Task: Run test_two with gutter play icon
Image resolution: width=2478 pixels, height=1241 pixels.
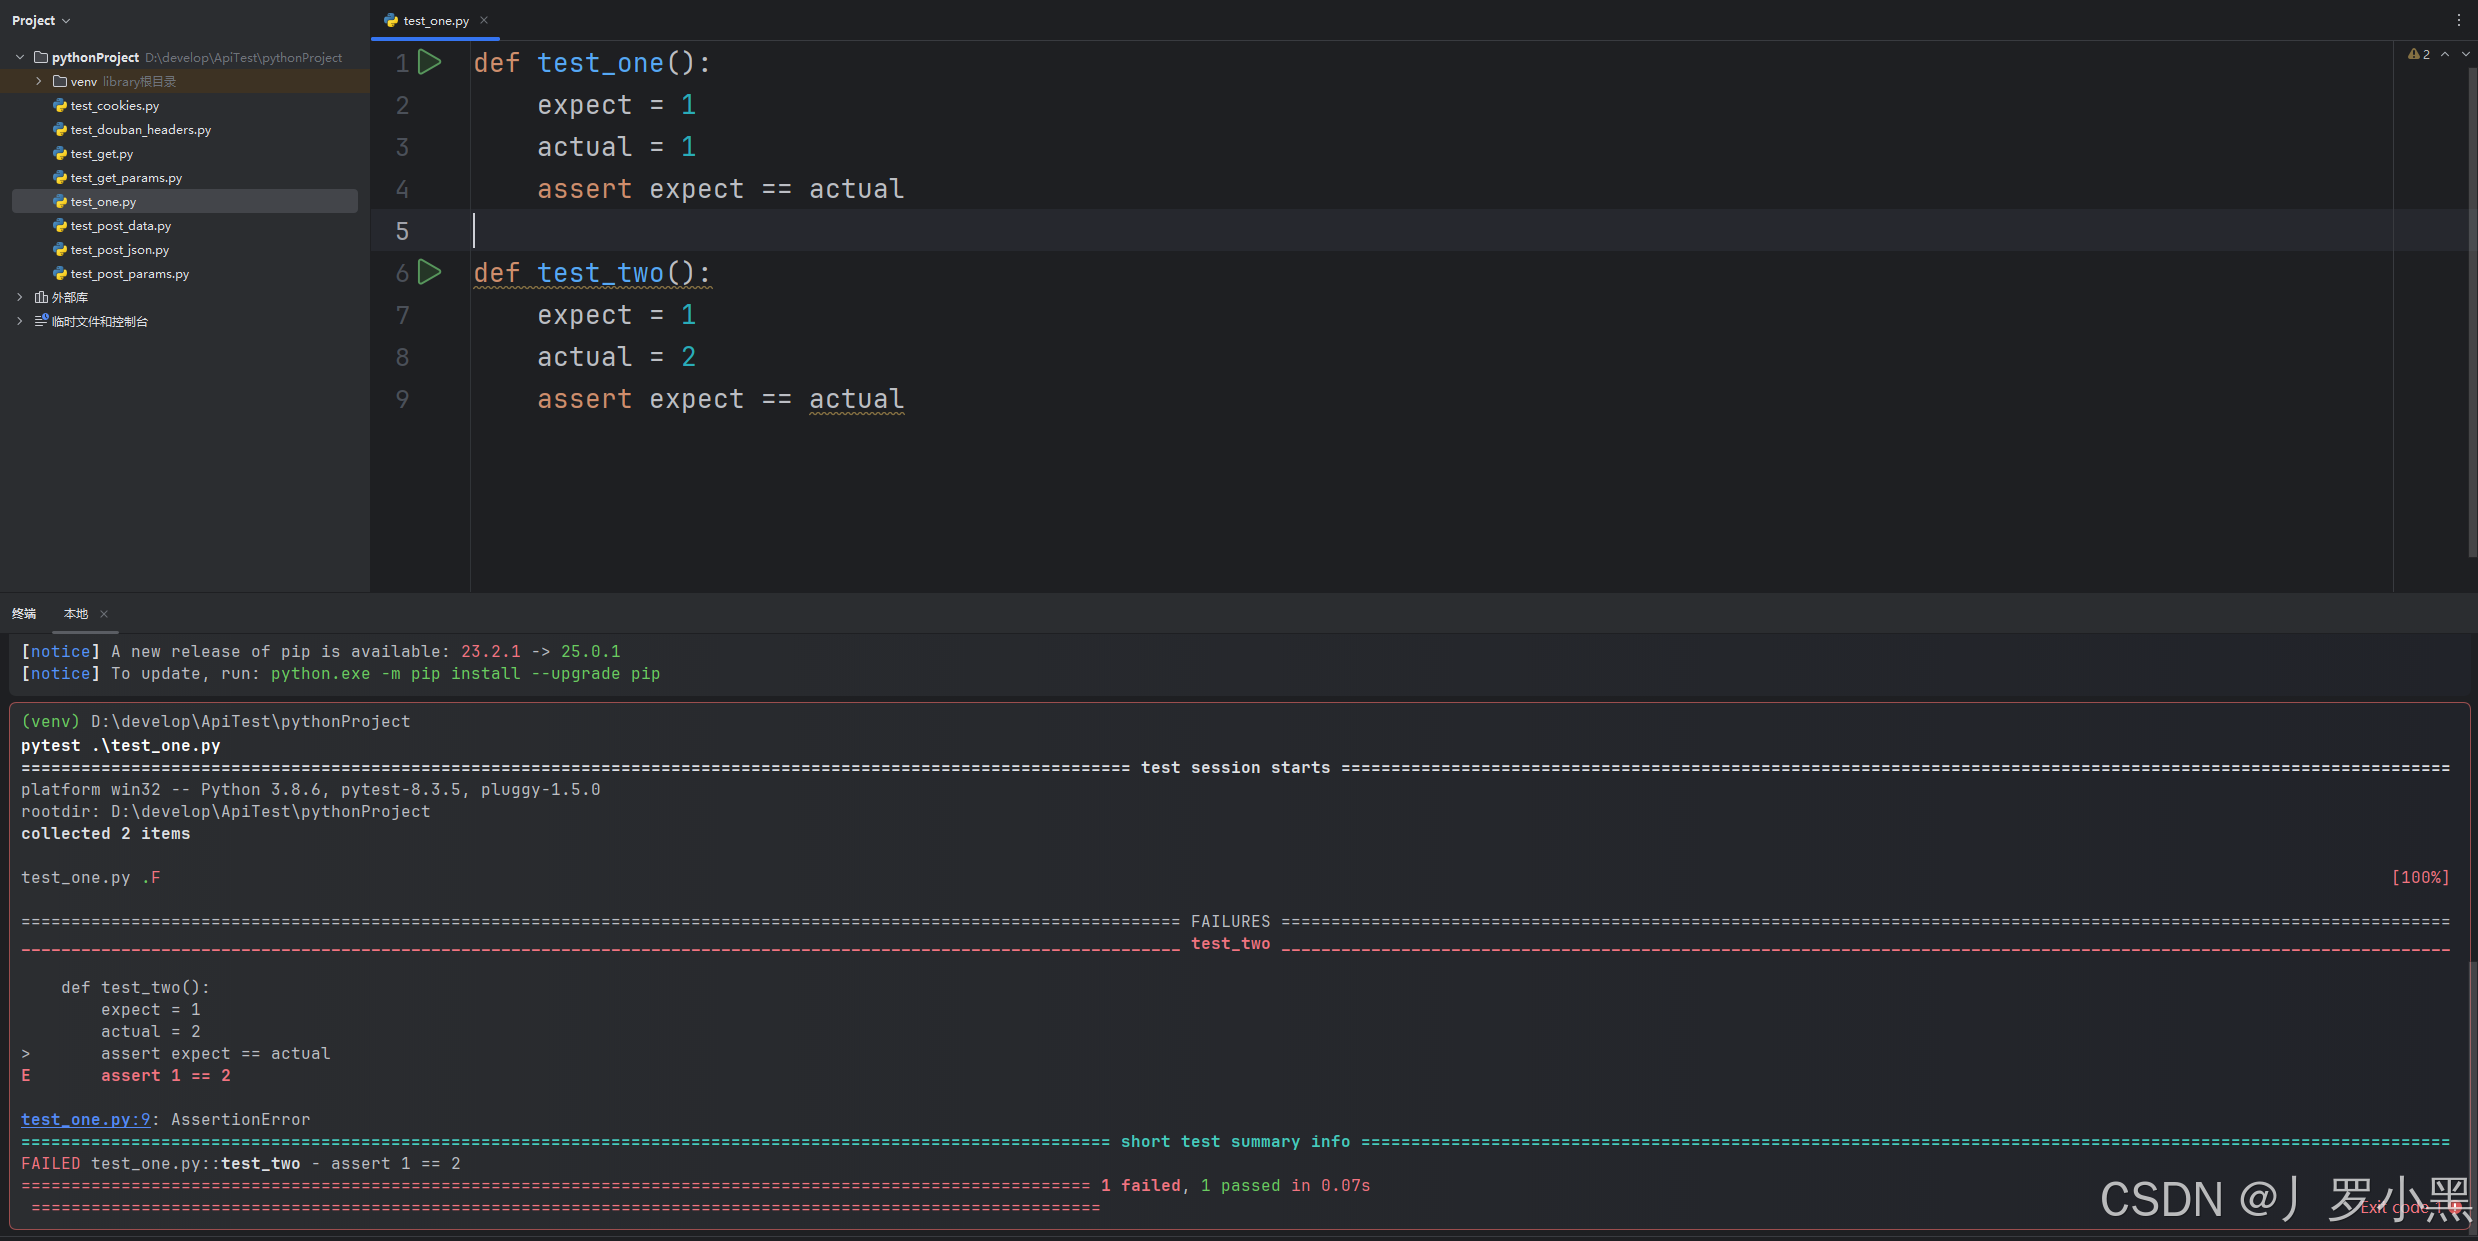Action: 430,272
